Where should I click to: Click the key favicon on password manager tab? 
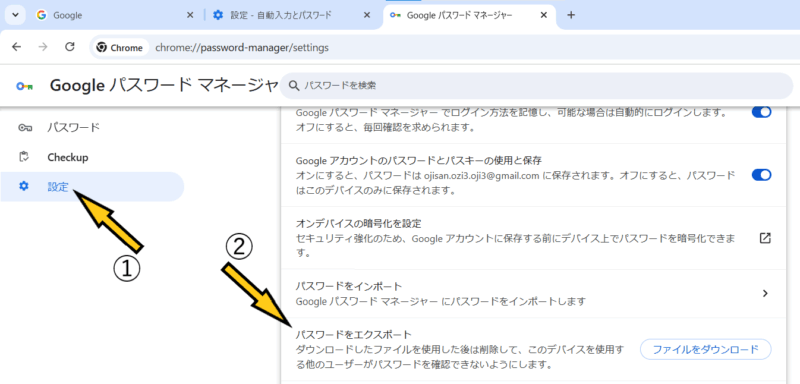(x=395, y=15)
